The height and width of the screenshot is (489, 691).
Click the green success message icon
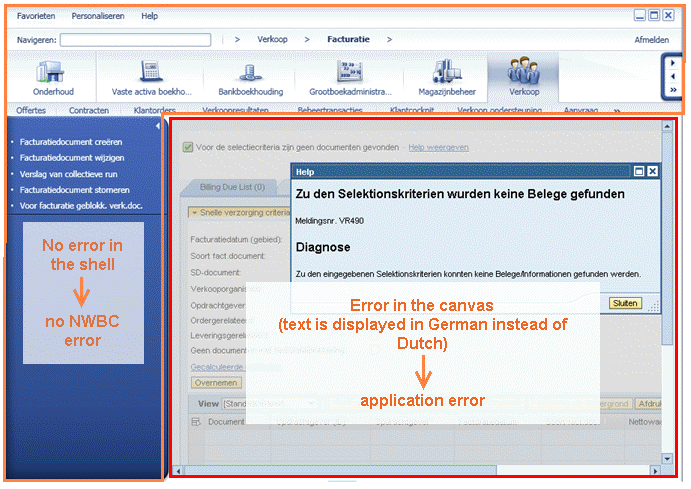click(x=188, y=147)
